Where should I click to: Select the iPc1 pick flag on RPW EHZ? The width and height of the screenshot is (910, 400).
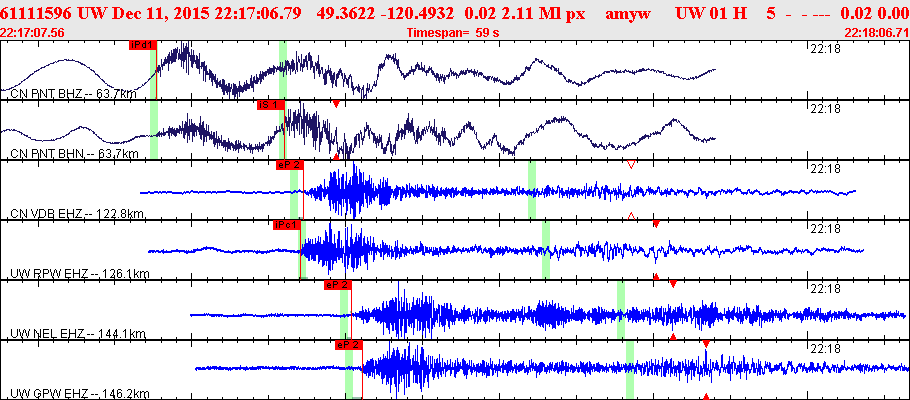(x=287, y=225)
